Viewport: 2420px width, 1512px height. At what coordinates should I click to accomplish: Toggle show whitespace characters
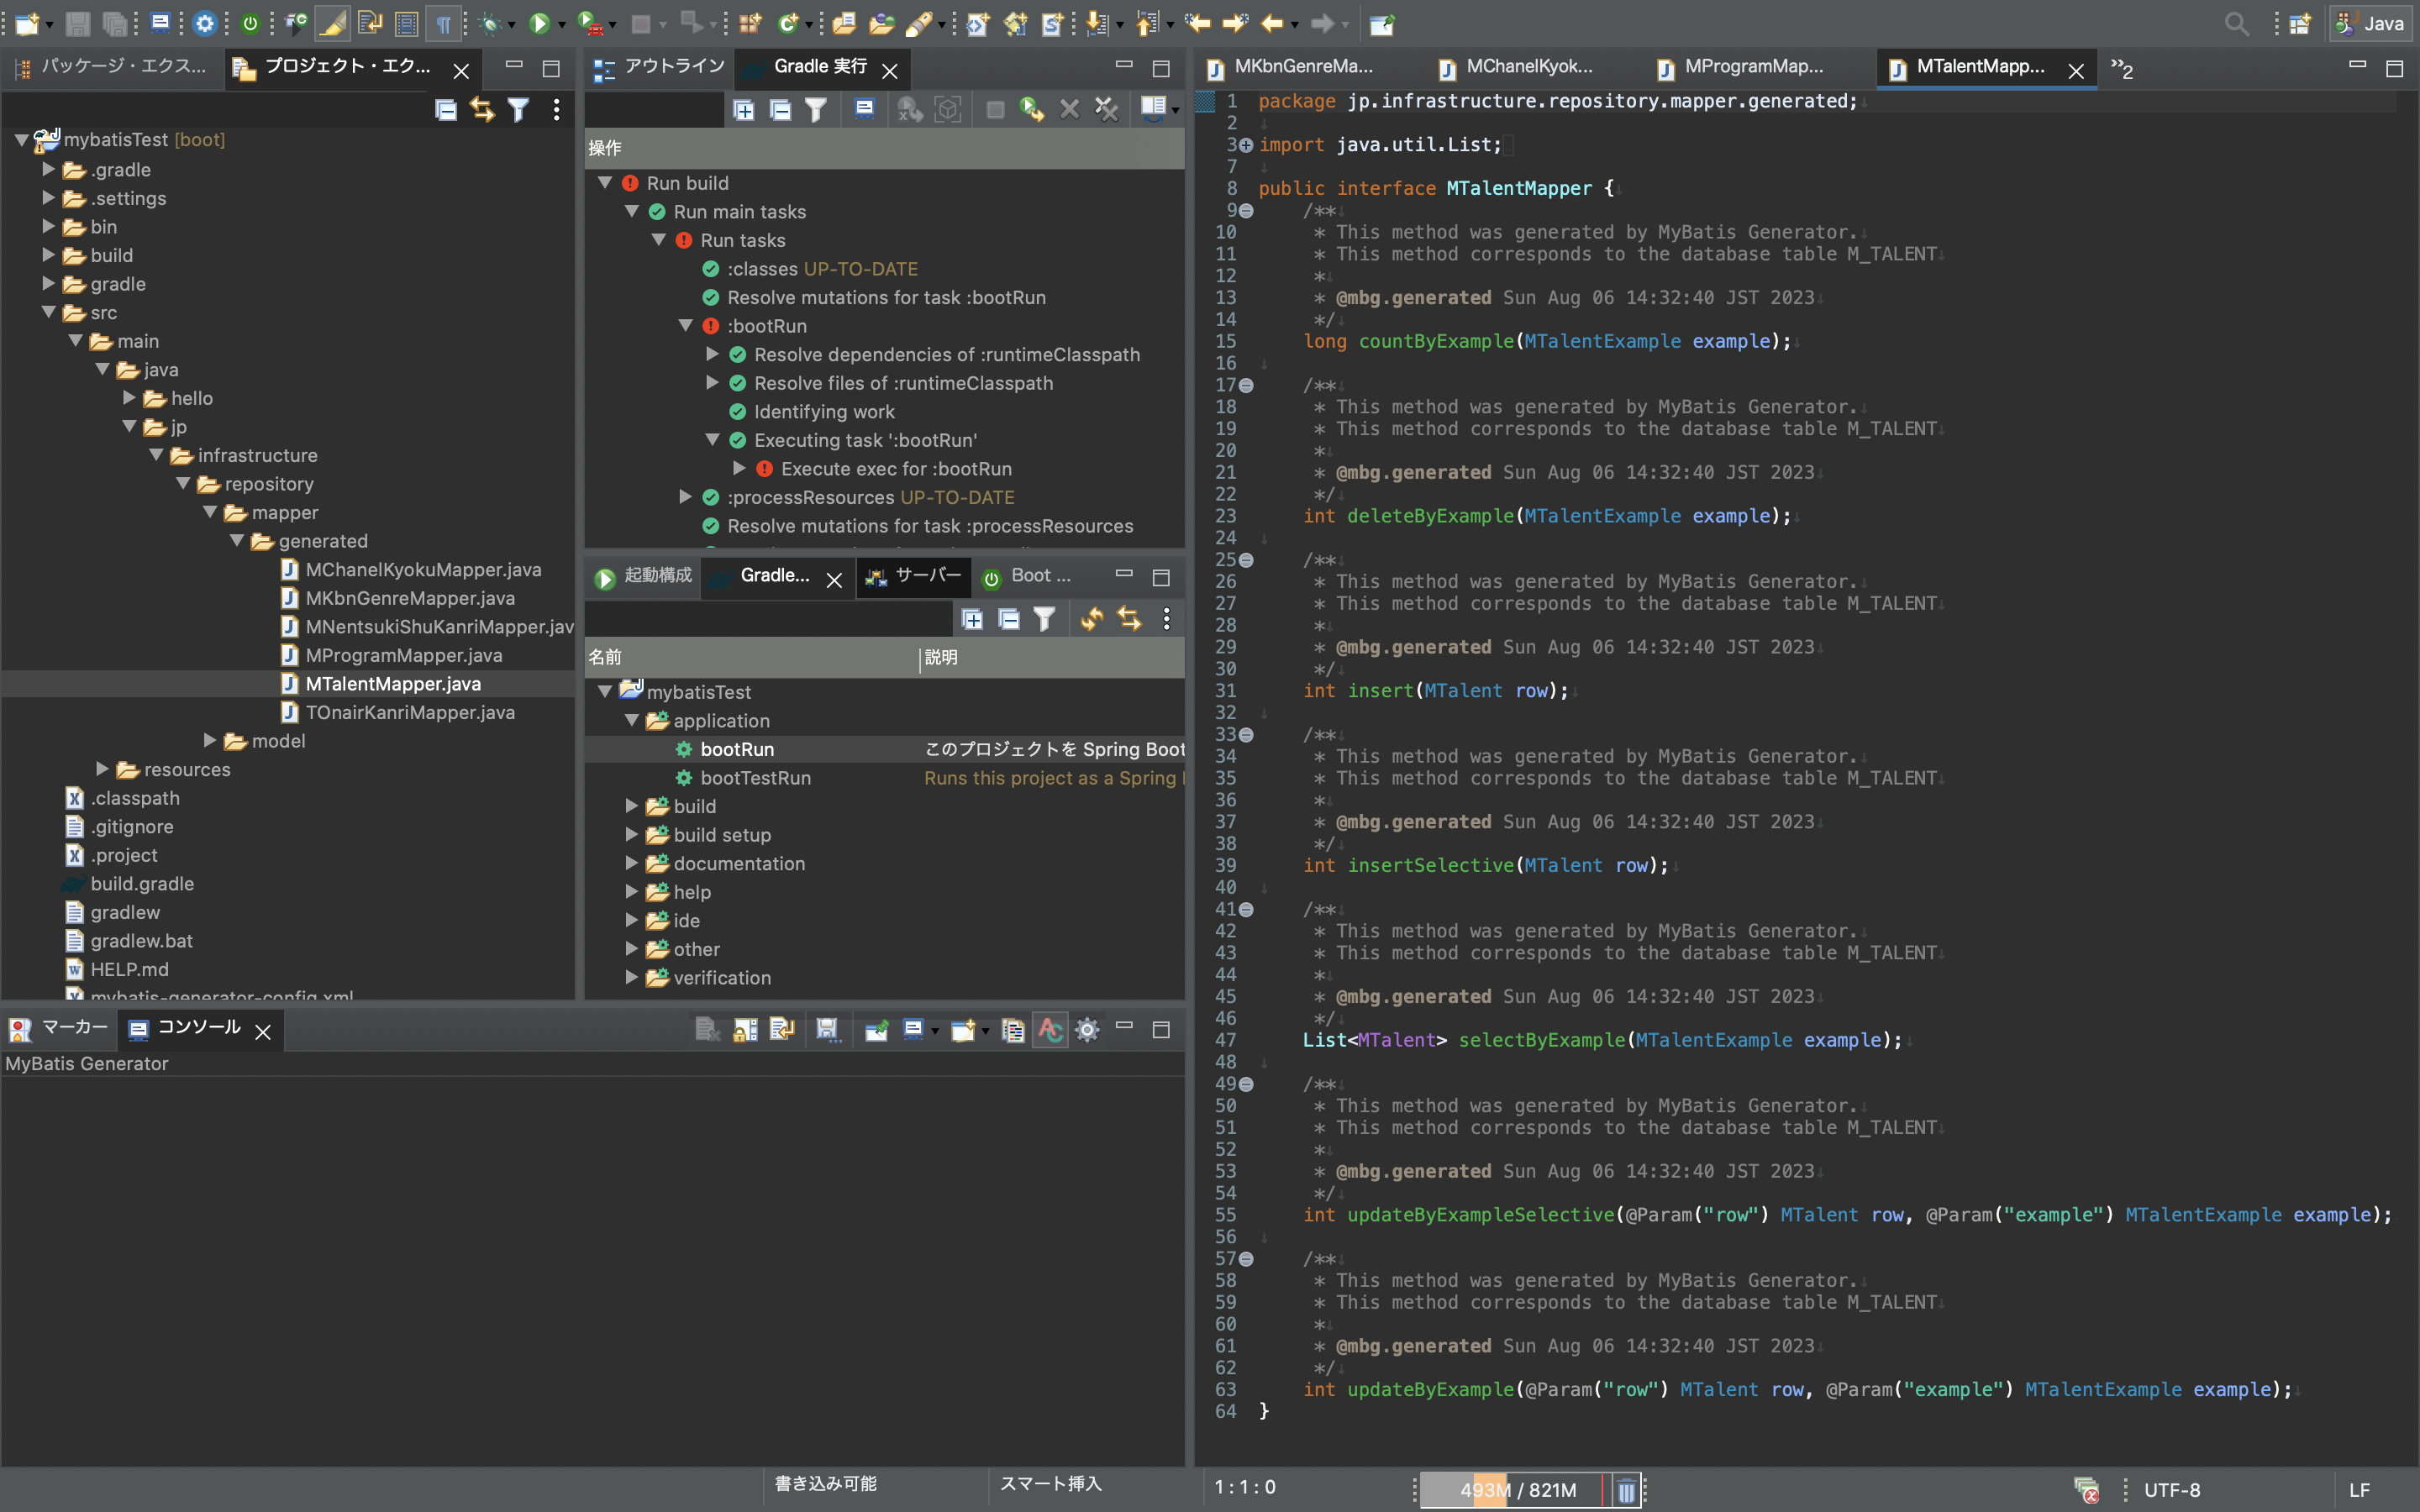tap(444, 23)
